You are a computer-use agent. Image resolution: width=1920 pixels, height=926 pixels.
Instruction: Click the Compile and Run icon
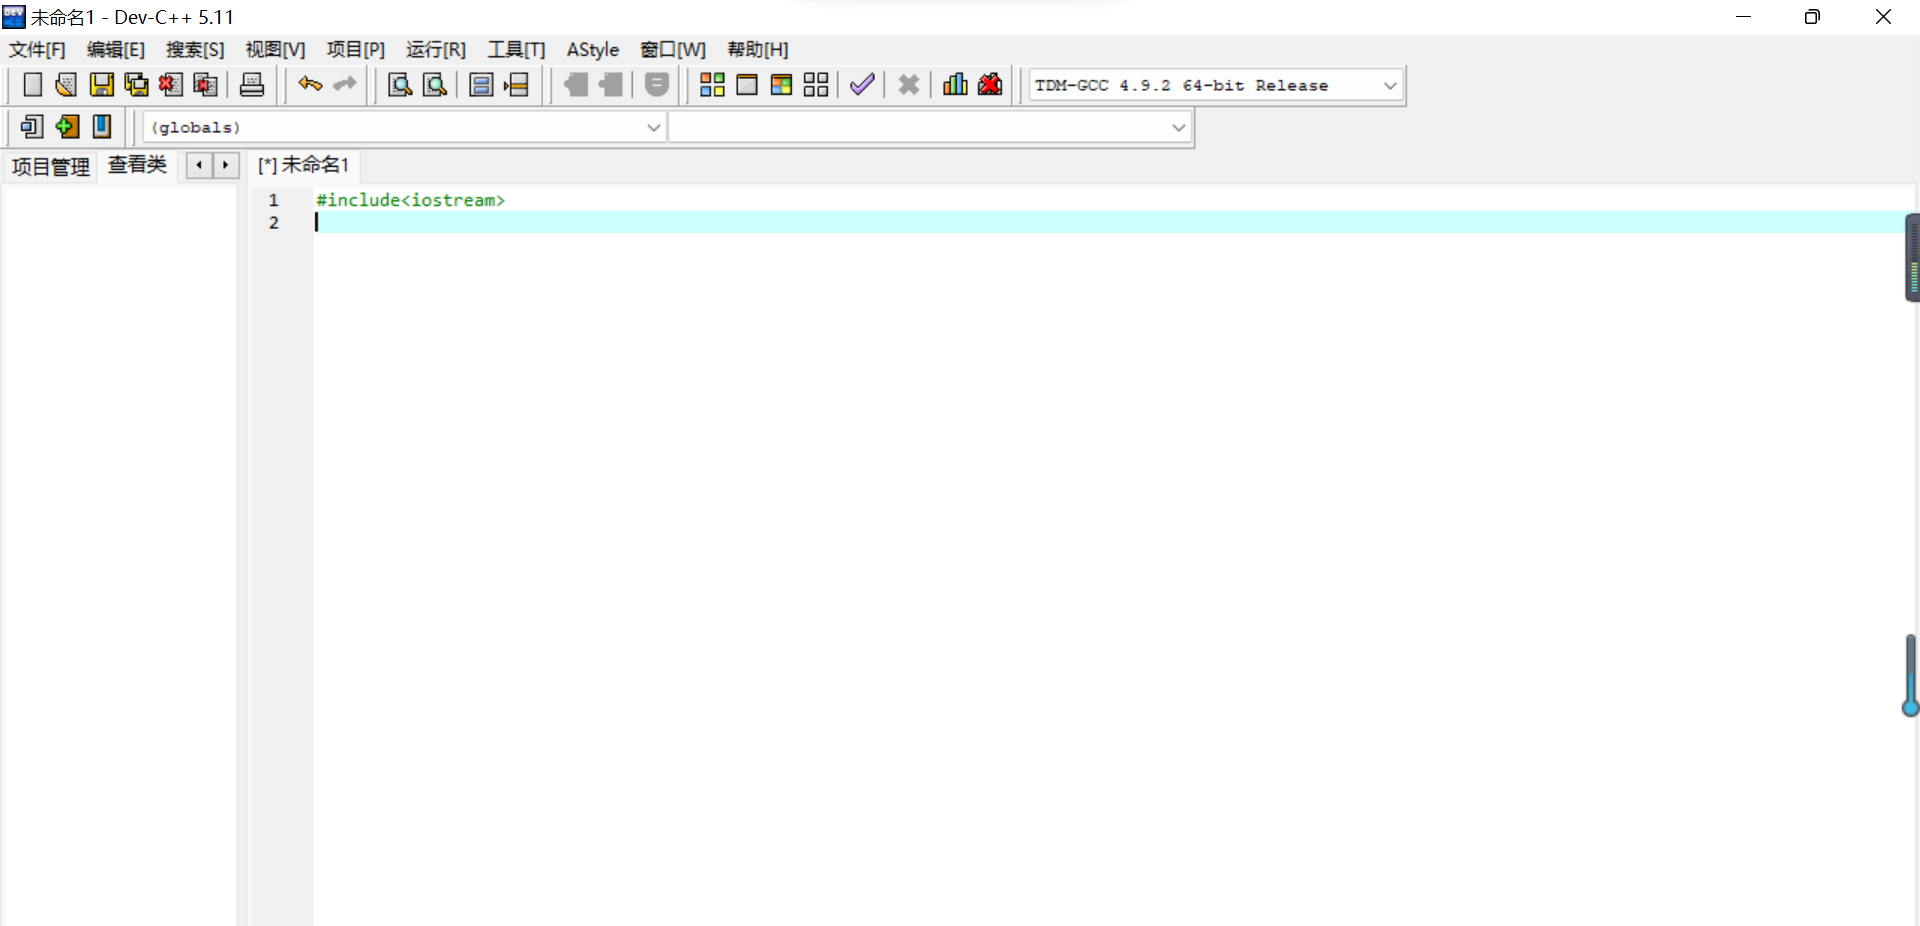click(x=781, y=85)
